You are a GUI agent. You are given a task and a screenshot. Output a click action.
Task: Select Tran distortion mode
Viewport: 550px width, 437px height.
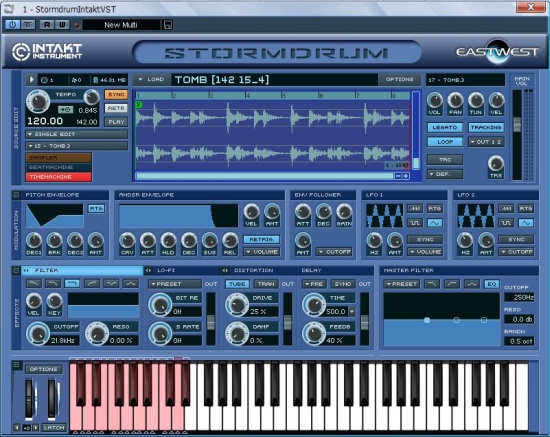click(x=266, y=284)
